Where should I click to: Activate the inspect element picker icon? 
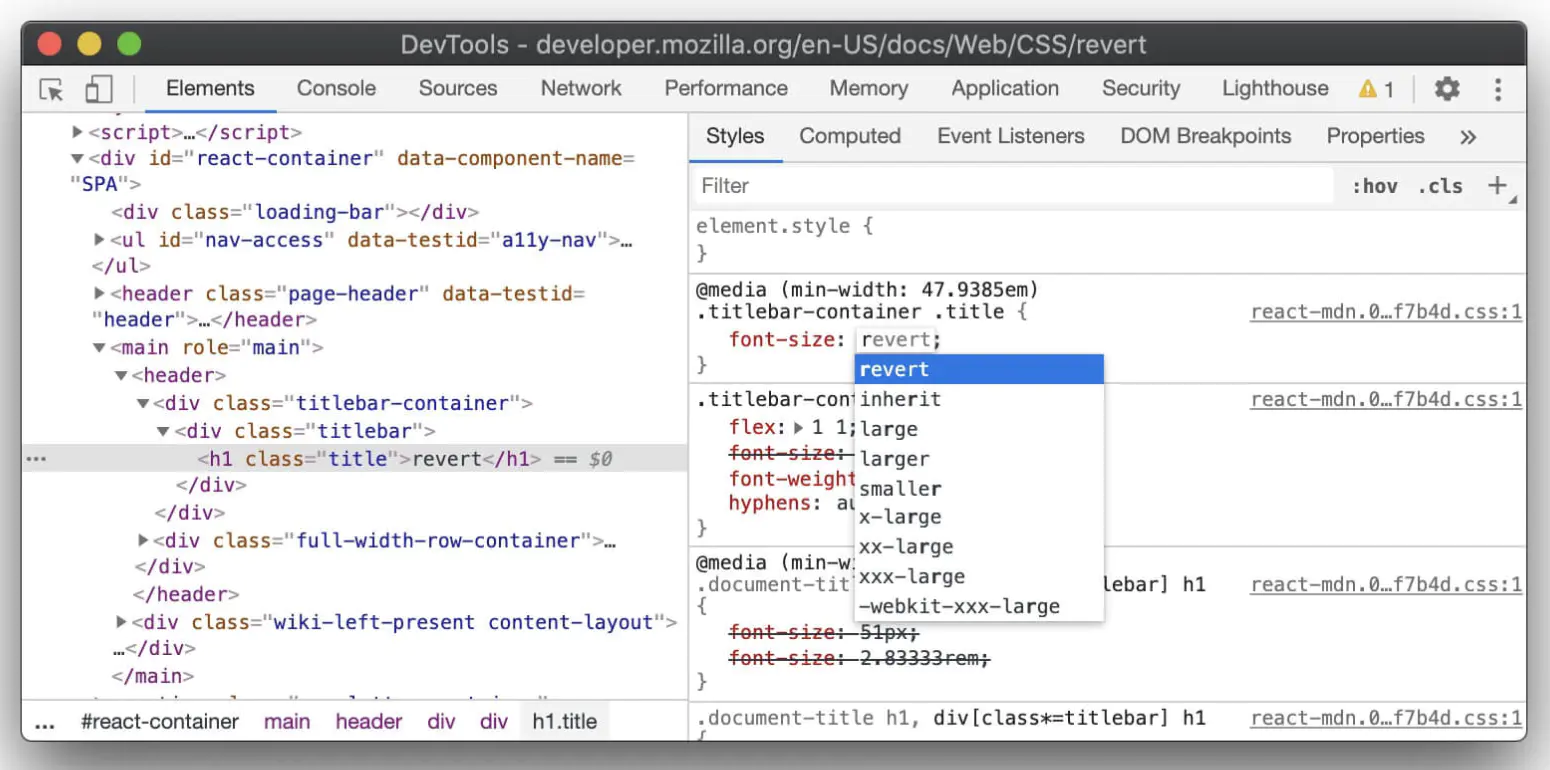(x=51, y=89)
